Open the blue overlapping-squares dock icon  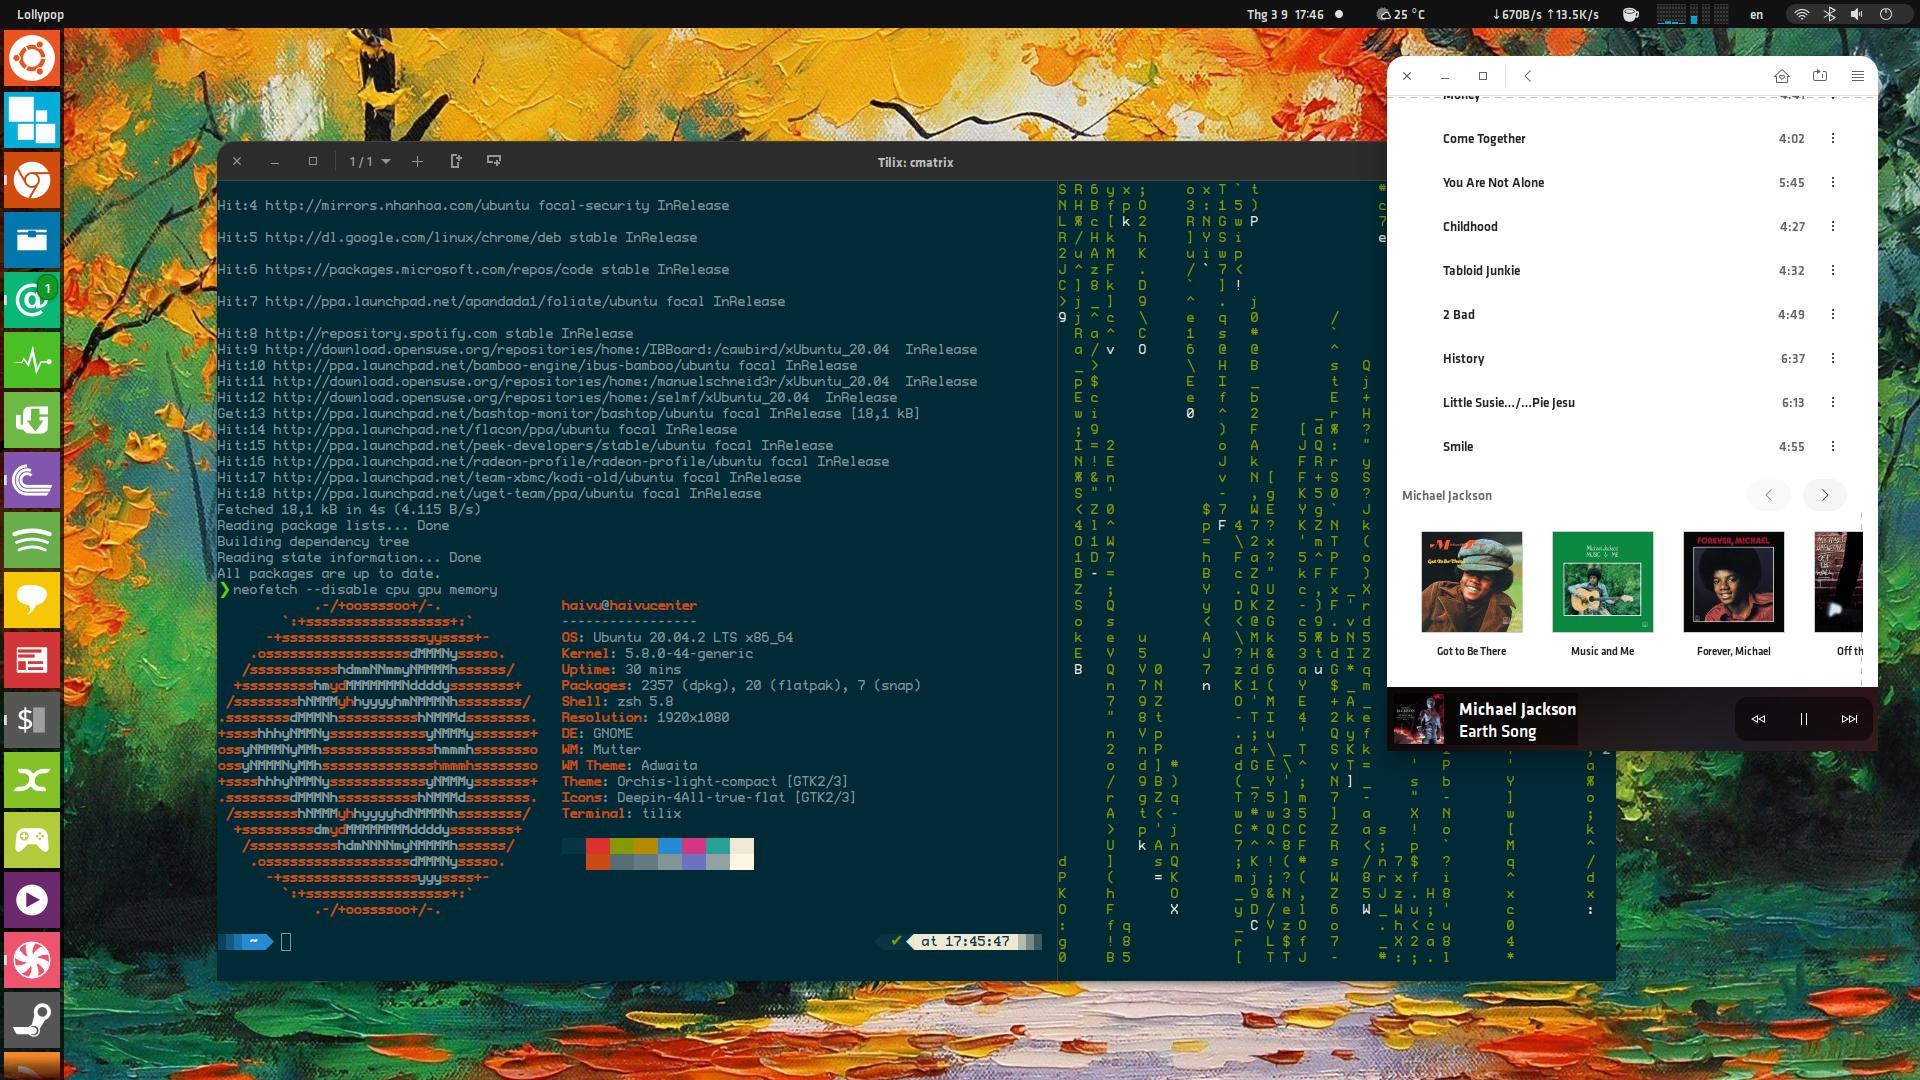point(32,120)
